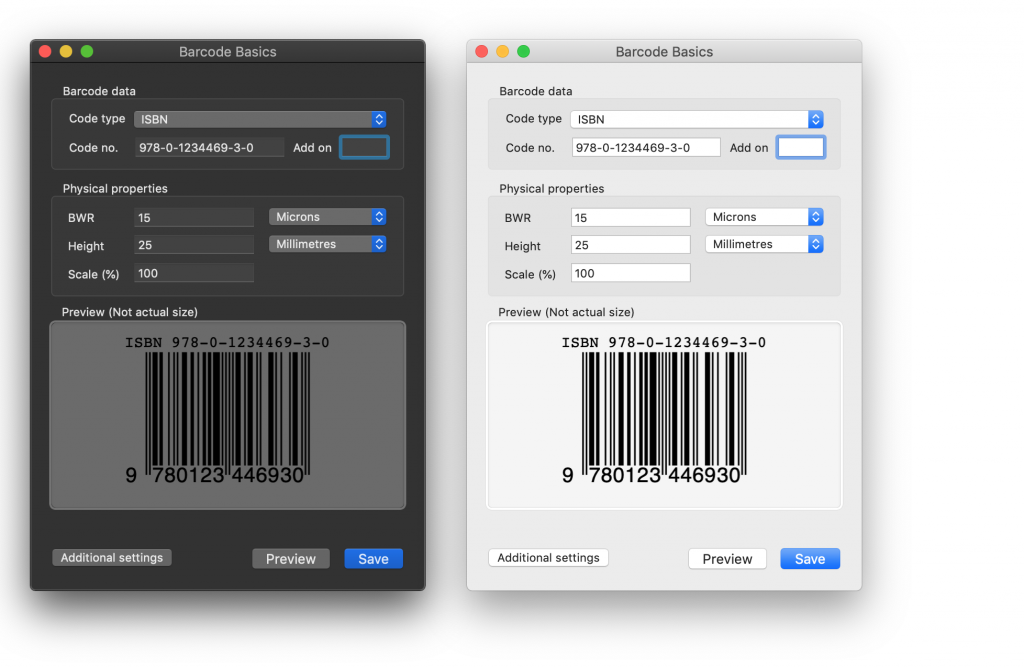Screen dimensions: 1024x668
Task: Open Code type ISBN dropdown in light window
Action: [697, 119]
